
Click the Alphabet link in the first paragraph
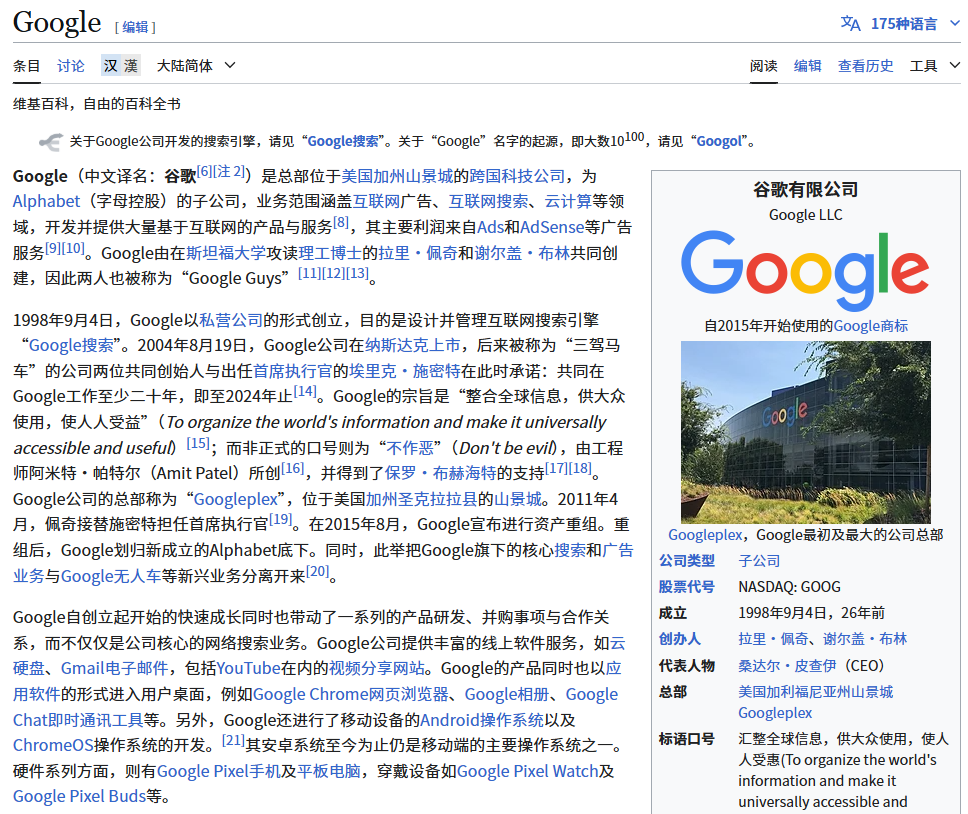pyautogui.click(x=46, y=201)
